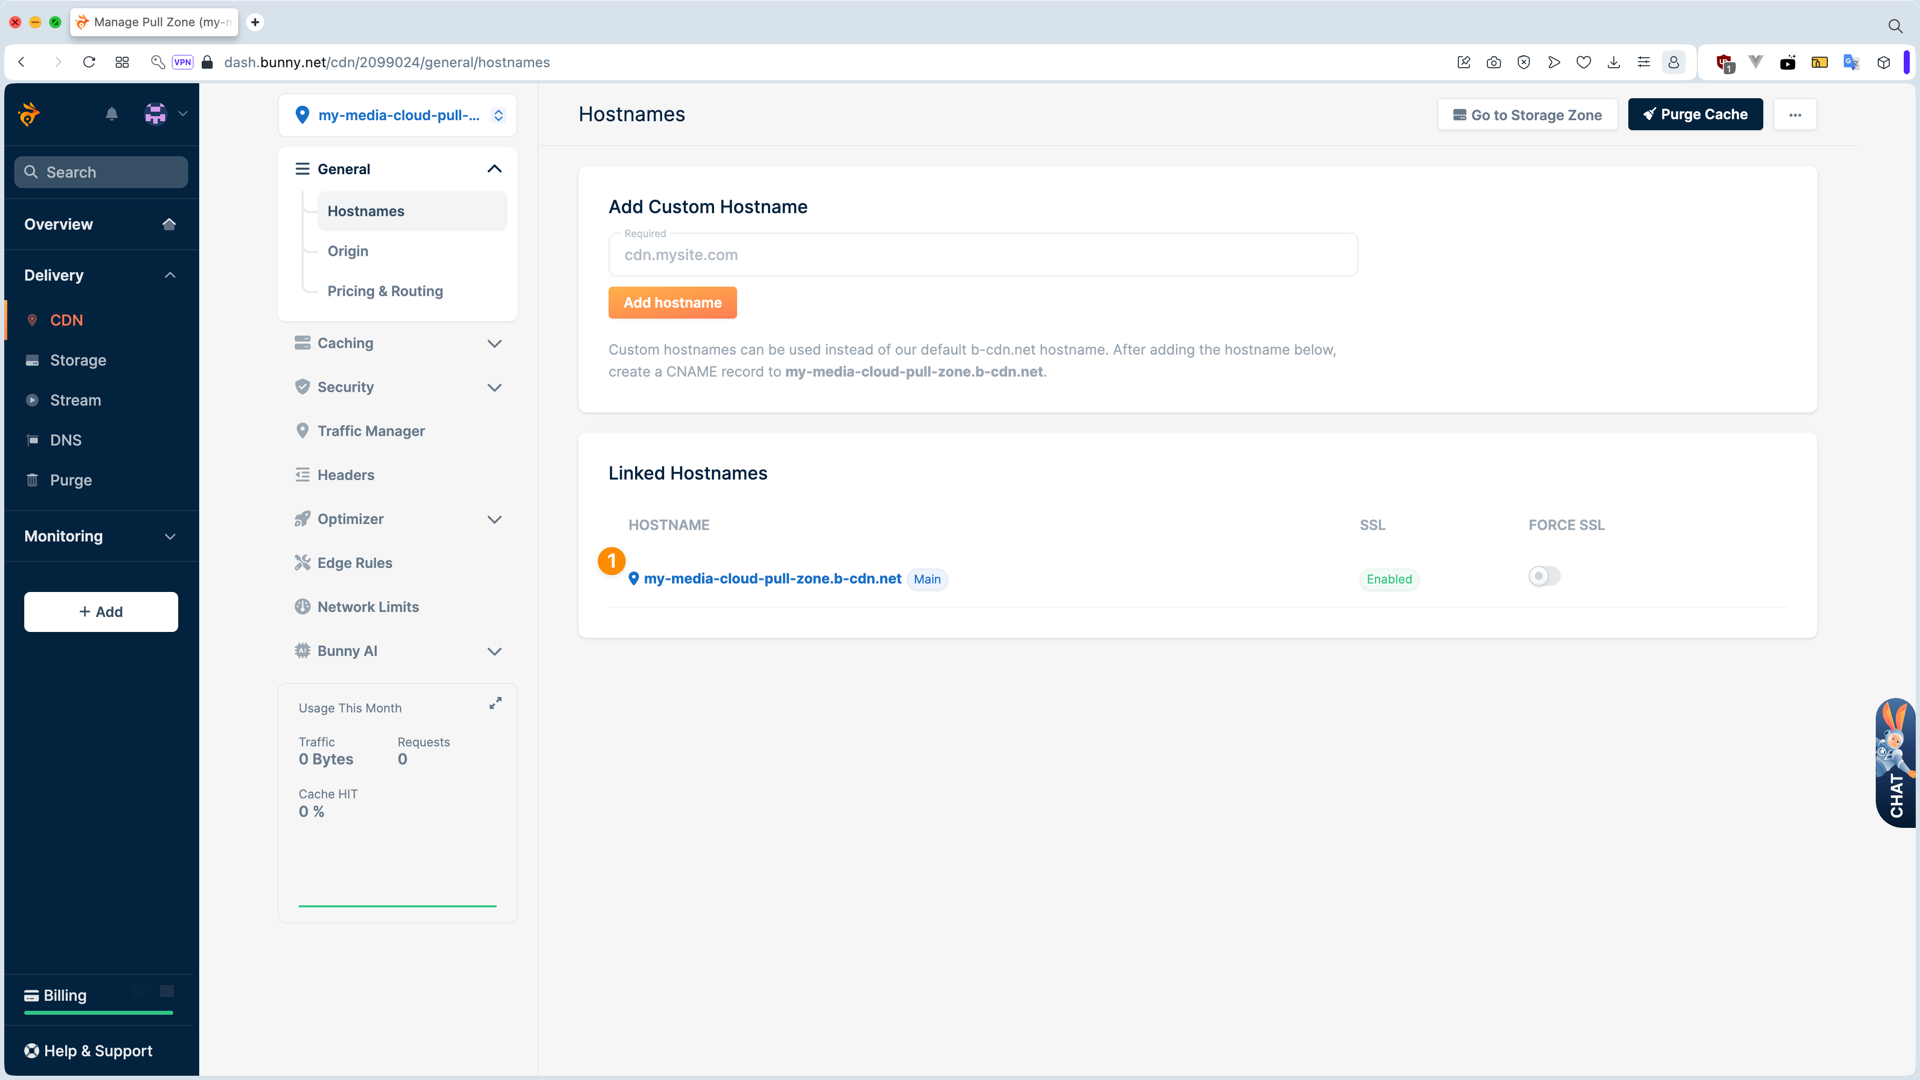The image size is (1920, 1080).
Task: Go to Traffic Manager
Action: pyautogui.click(x=371, y=431)
